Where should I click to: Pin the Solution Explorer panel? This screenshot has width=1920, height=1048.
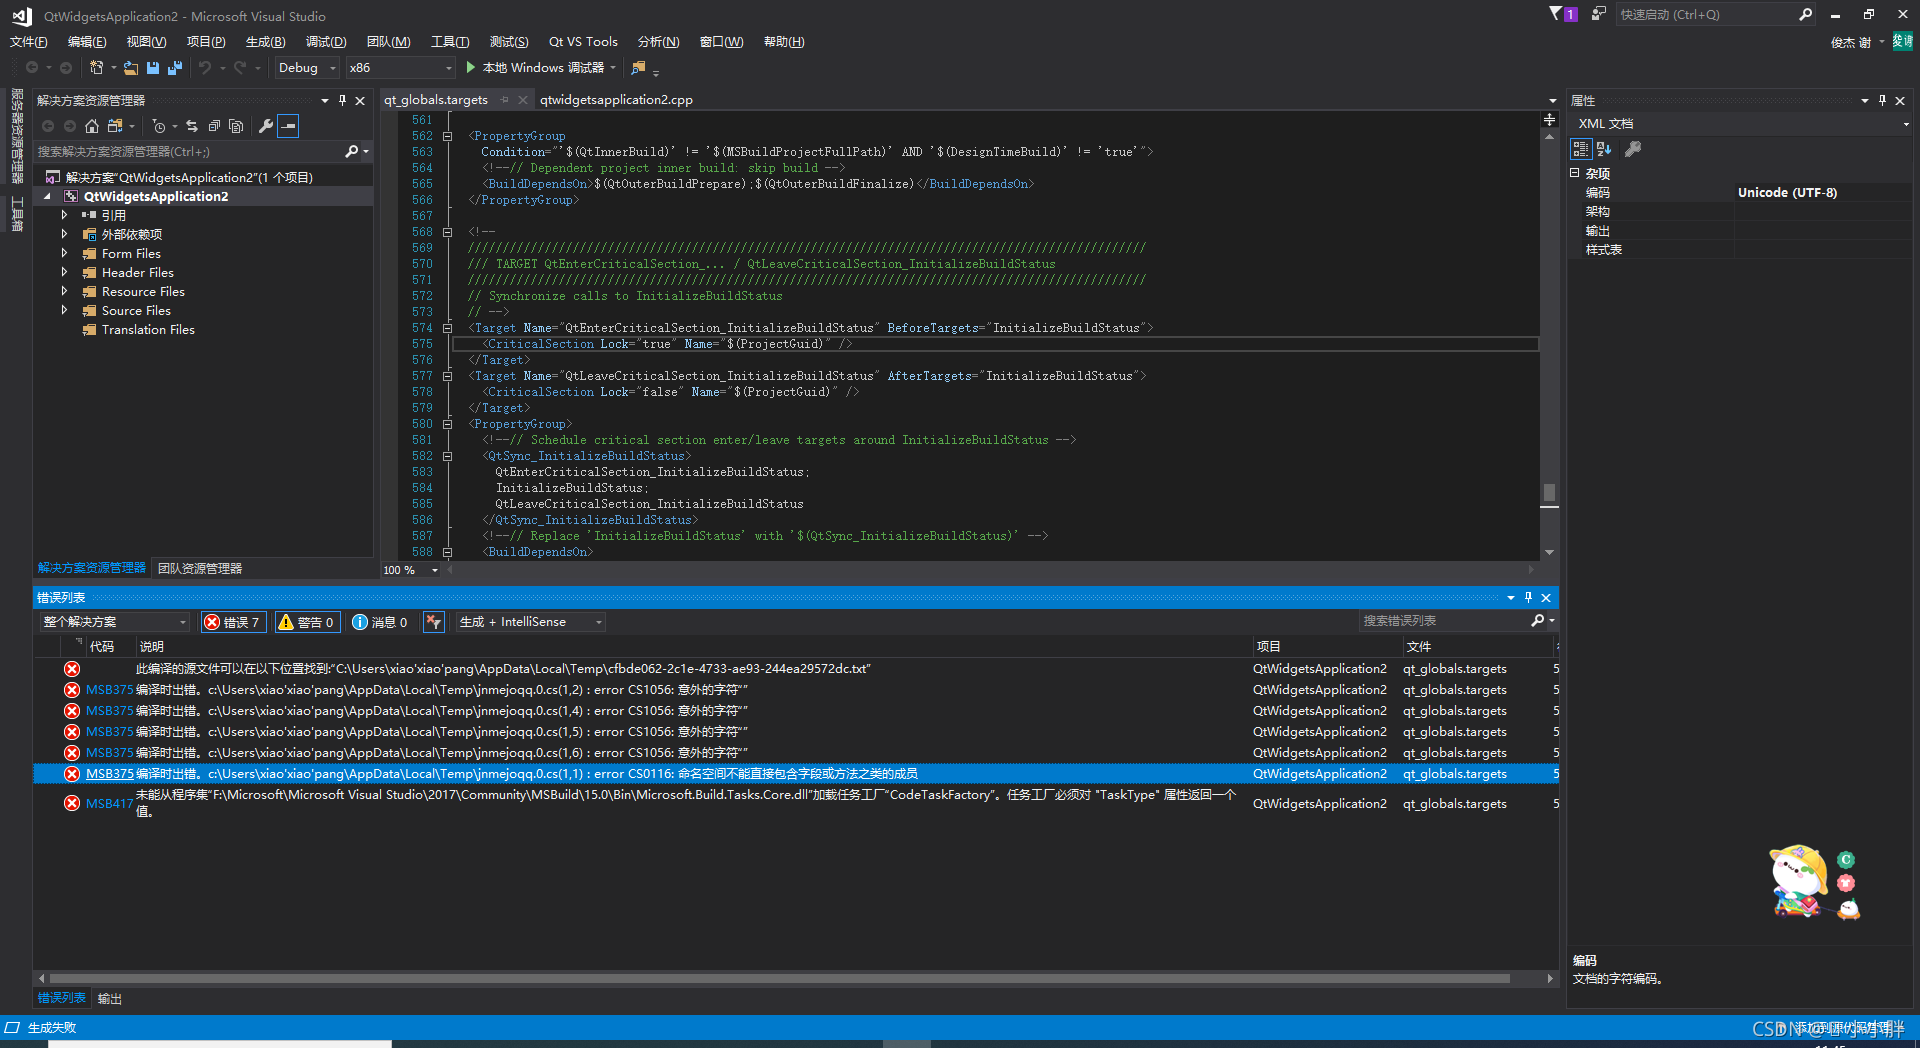click(x=342, y=100)
